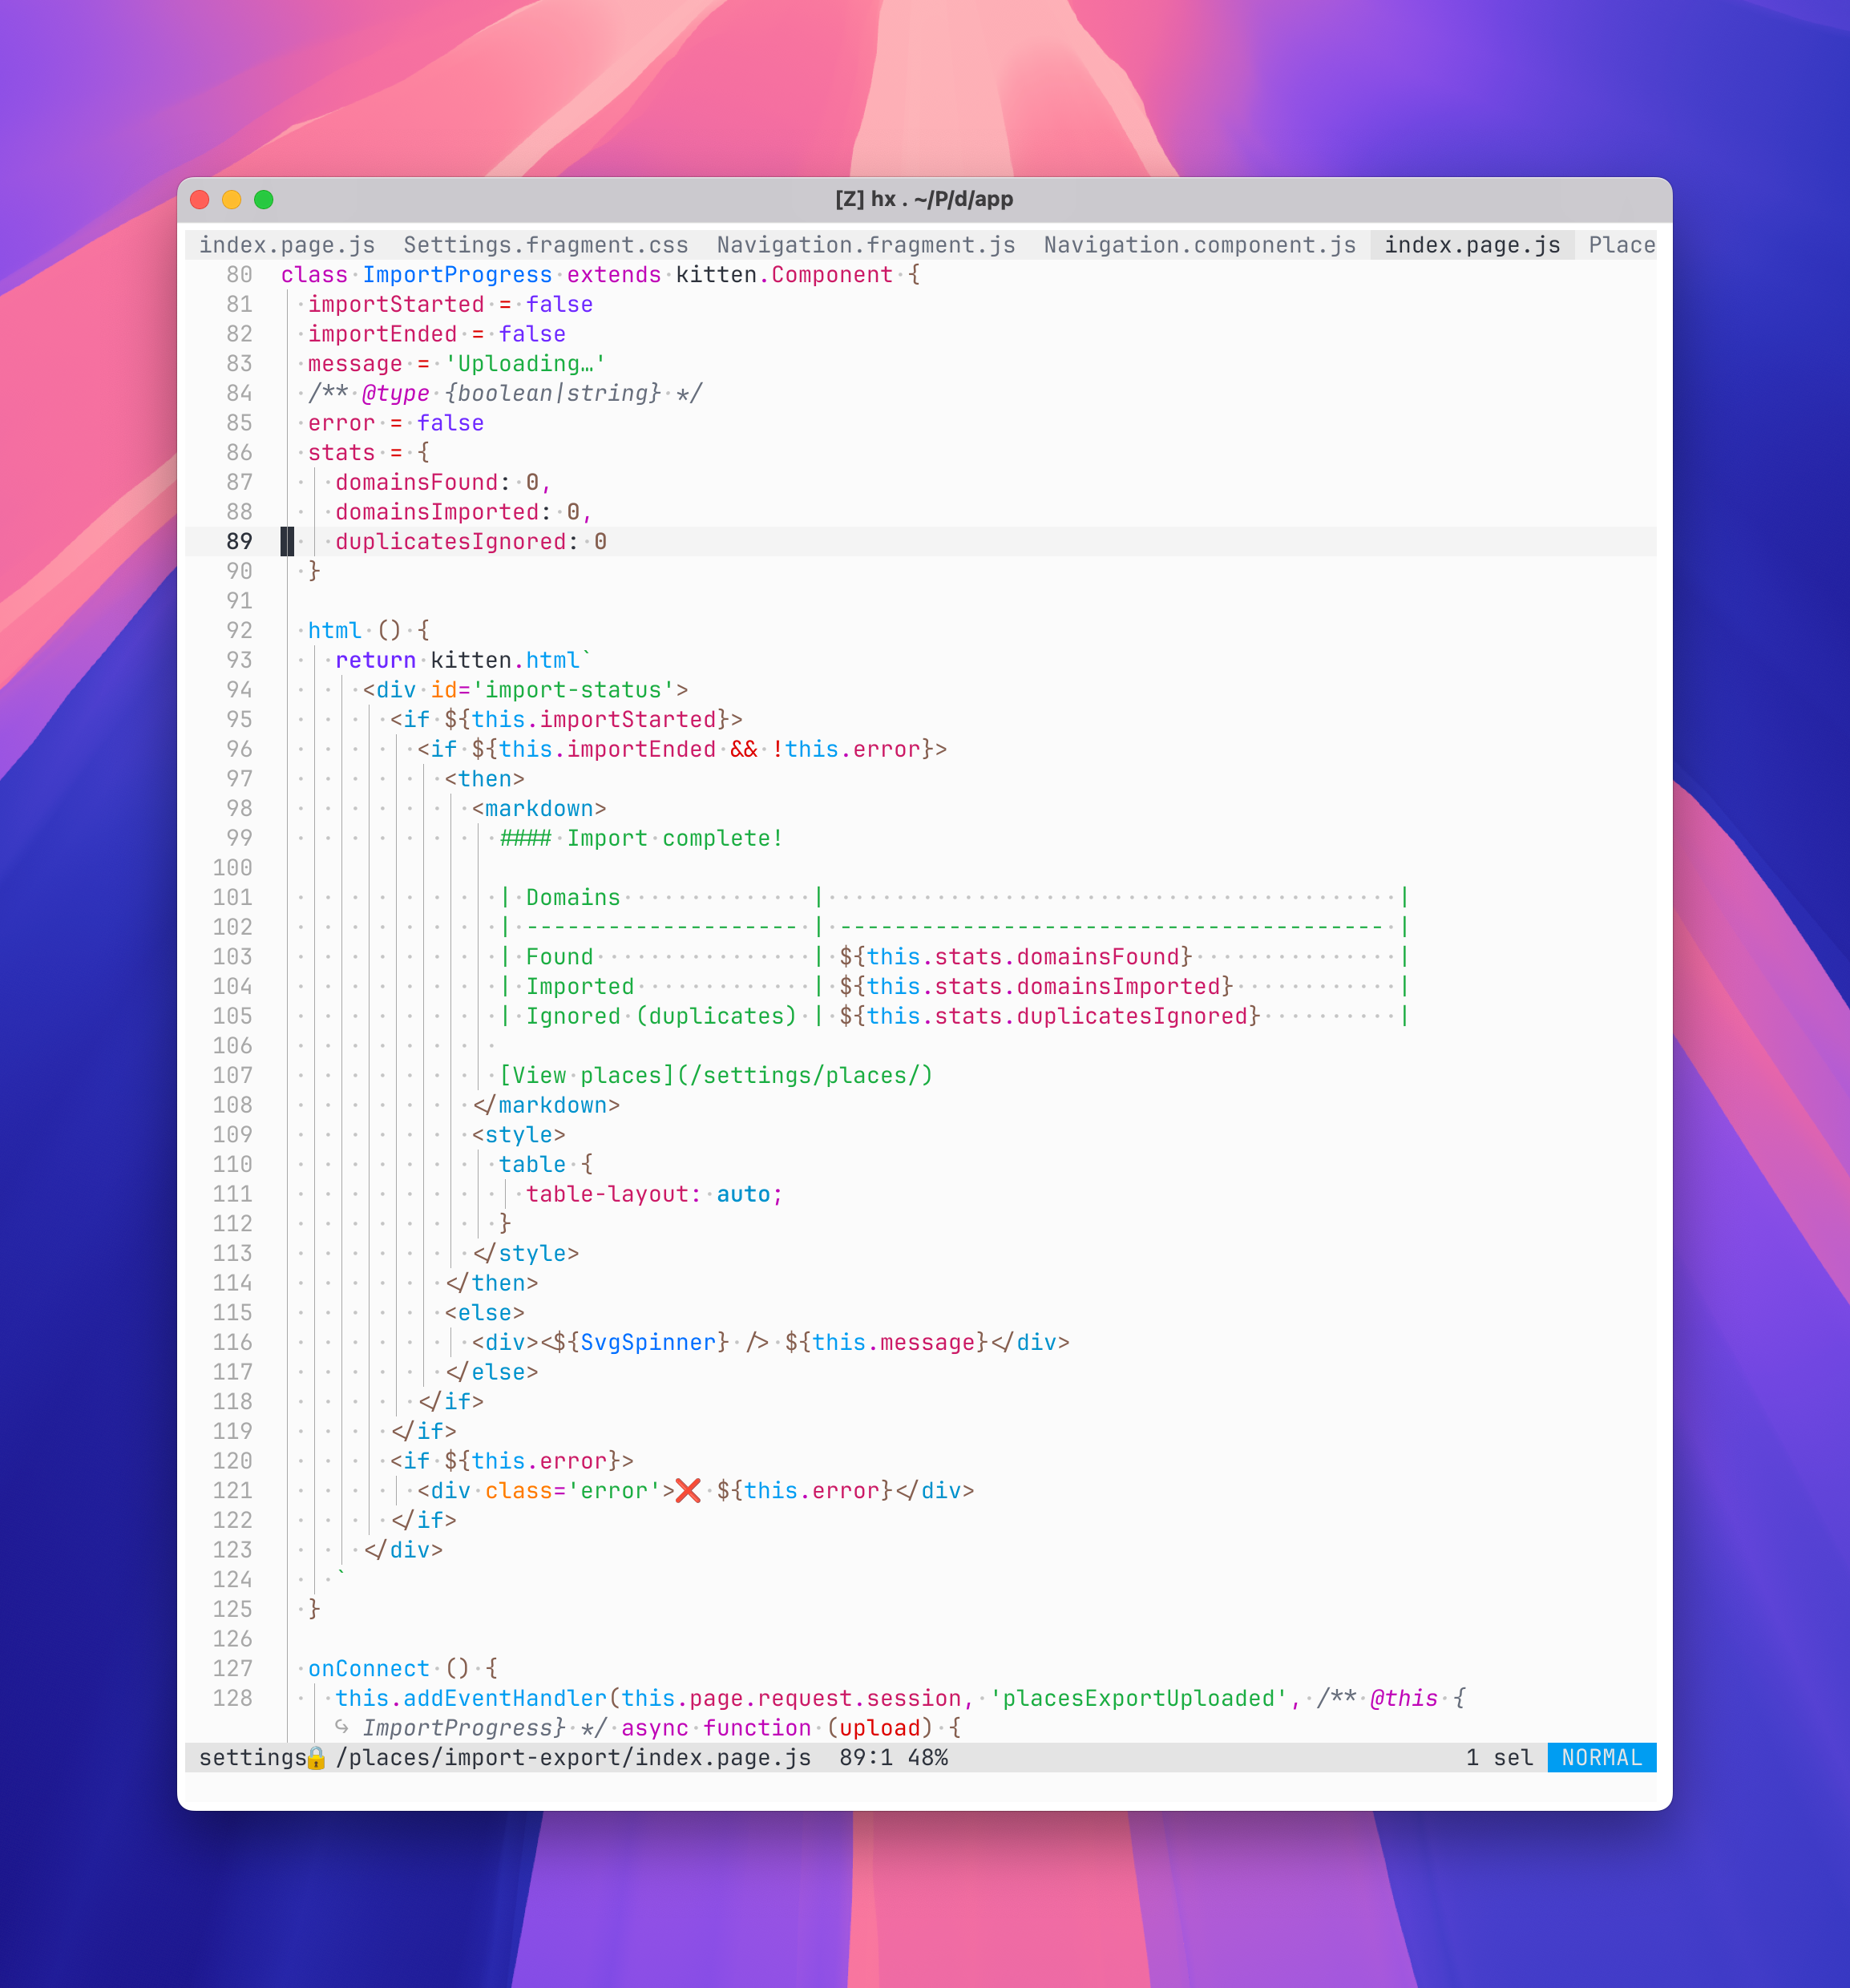This screenshot has height=1988, width=1850.
Task: Click the '@type' JSDoc tag
Action: click(x=396, y=393)
